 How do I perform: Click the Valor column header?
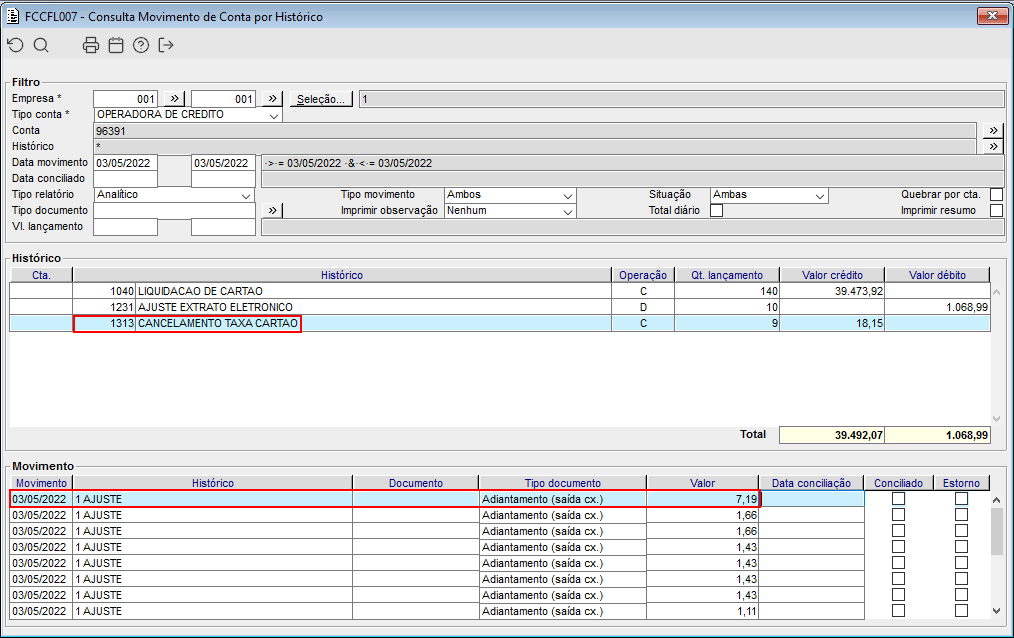pyautogui.click(x=702, y=483)
